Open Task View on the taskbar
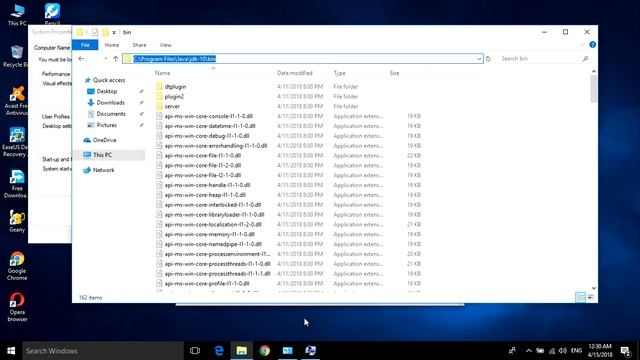 pos(195,351)
